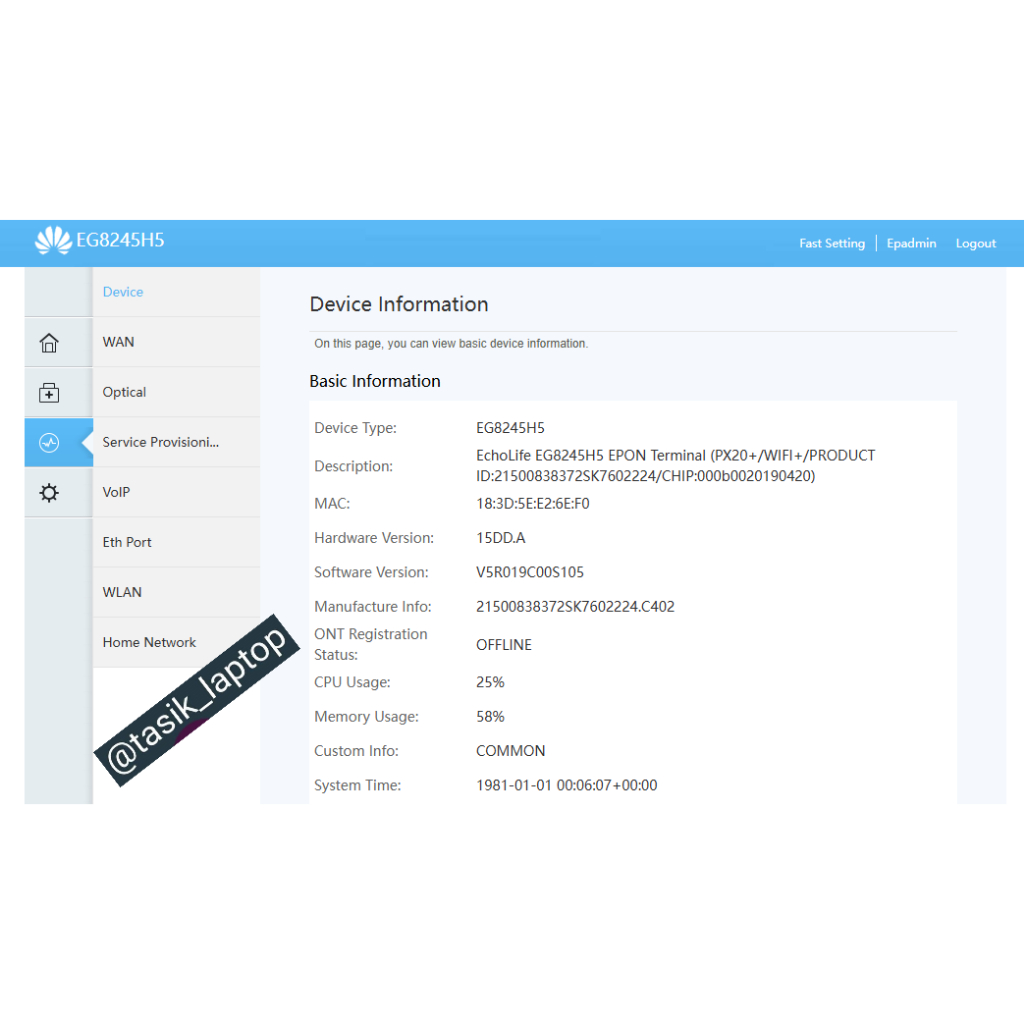
Task: Click the System Time value 1981-01-01
Action: pyautogui.click(x=566, y=786)
